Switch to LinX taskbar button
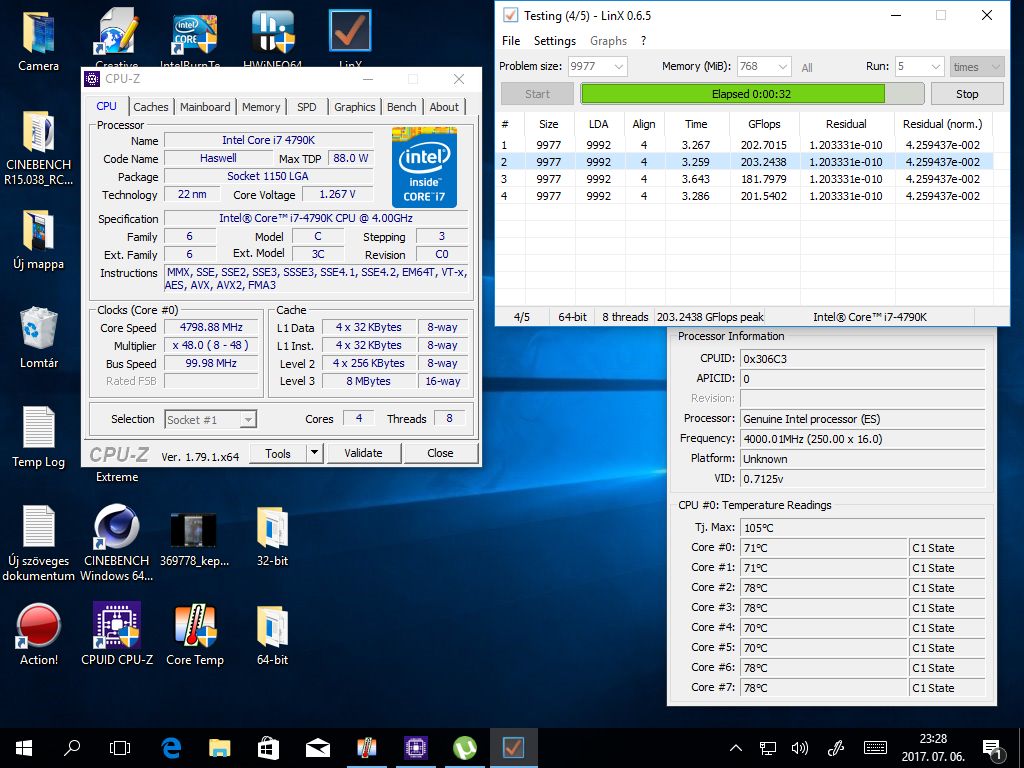1024x768 pixels. pos(513,748)
